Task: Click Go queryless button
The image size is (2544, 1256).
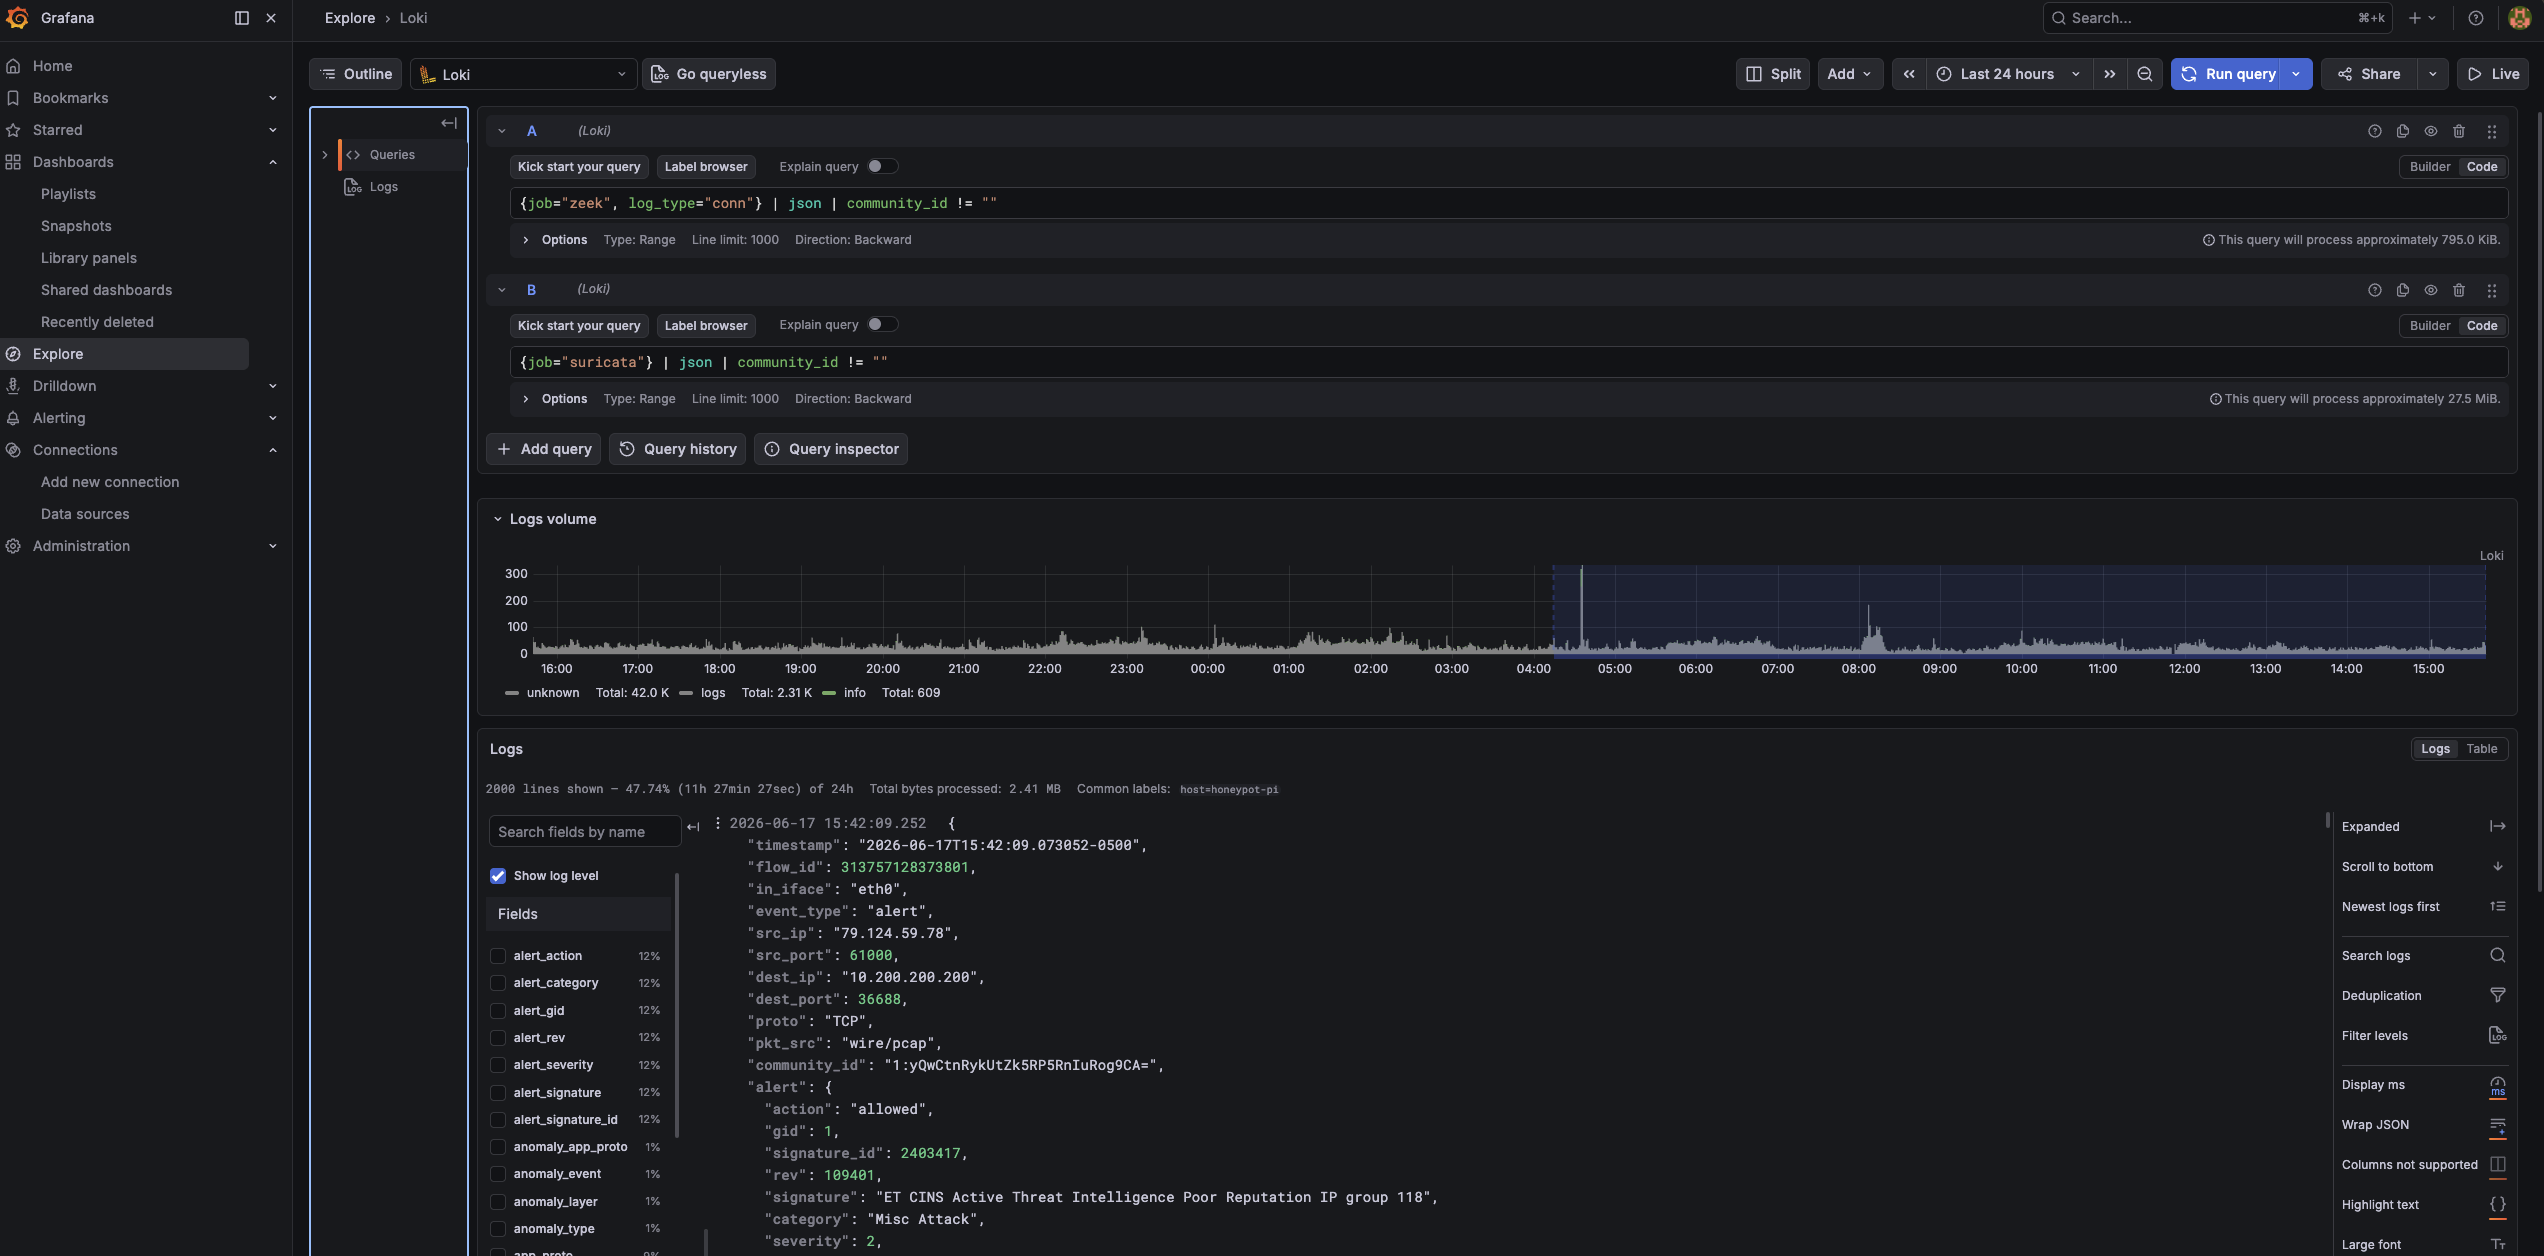Action: point(709,74)
